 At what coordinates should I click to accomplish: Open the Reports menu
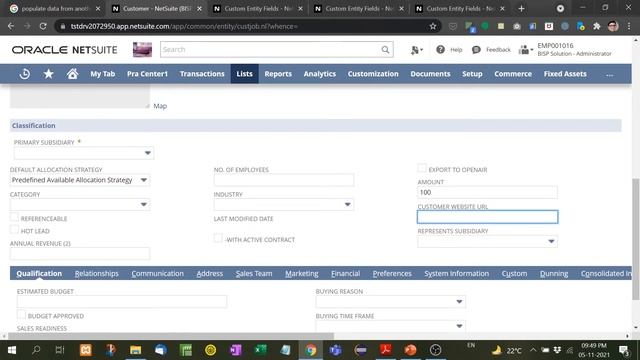[x=278, y=74]
